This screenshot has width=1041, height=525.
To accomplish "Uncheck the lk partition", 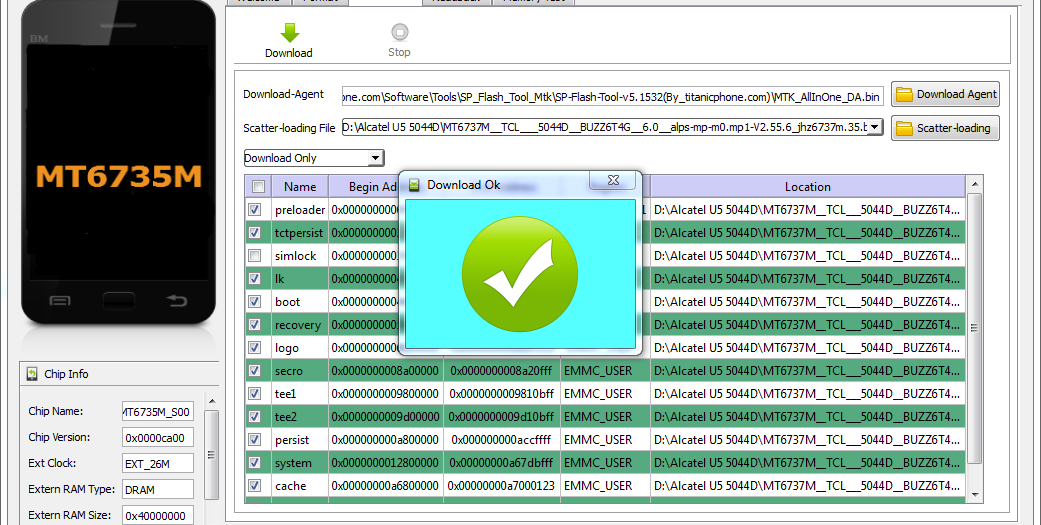I will click(254, 279).
